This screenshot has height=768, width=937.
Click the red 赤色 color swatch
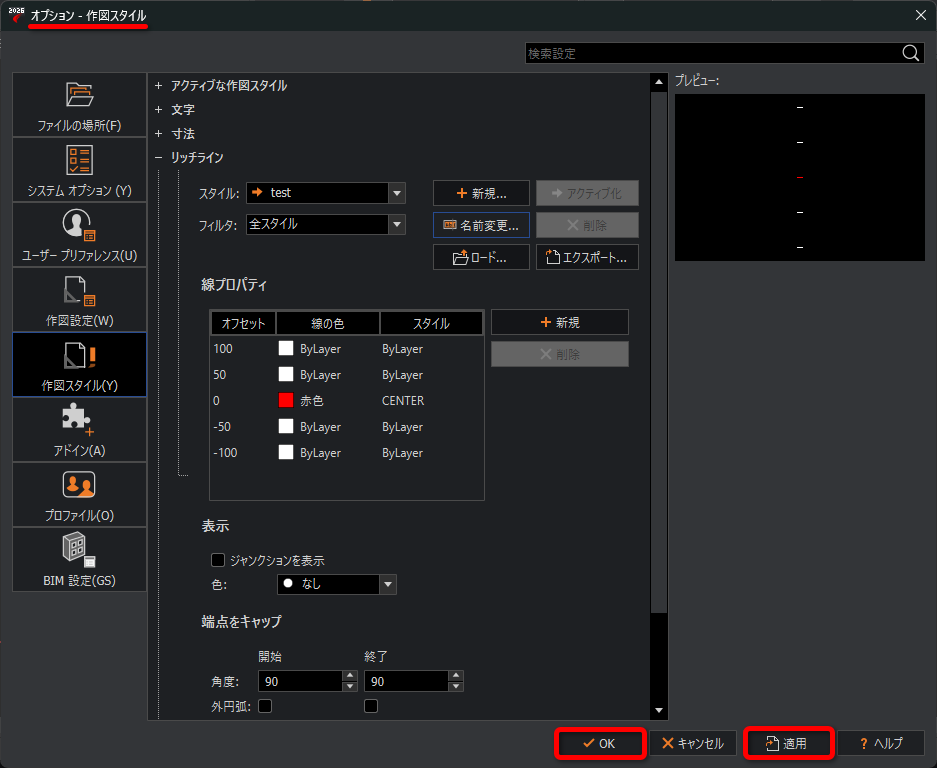coord(286,400)
